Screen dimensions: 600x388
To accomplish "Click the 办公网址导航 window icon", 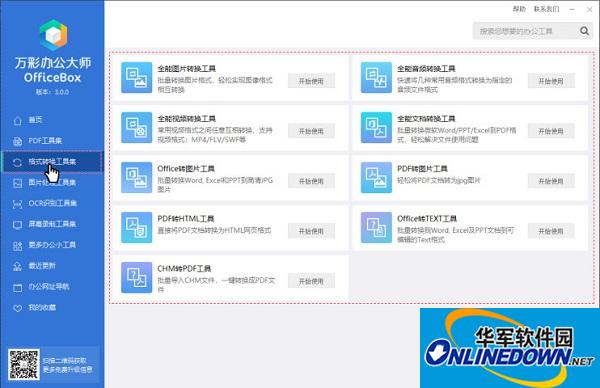I will click(x=18, y=287).
